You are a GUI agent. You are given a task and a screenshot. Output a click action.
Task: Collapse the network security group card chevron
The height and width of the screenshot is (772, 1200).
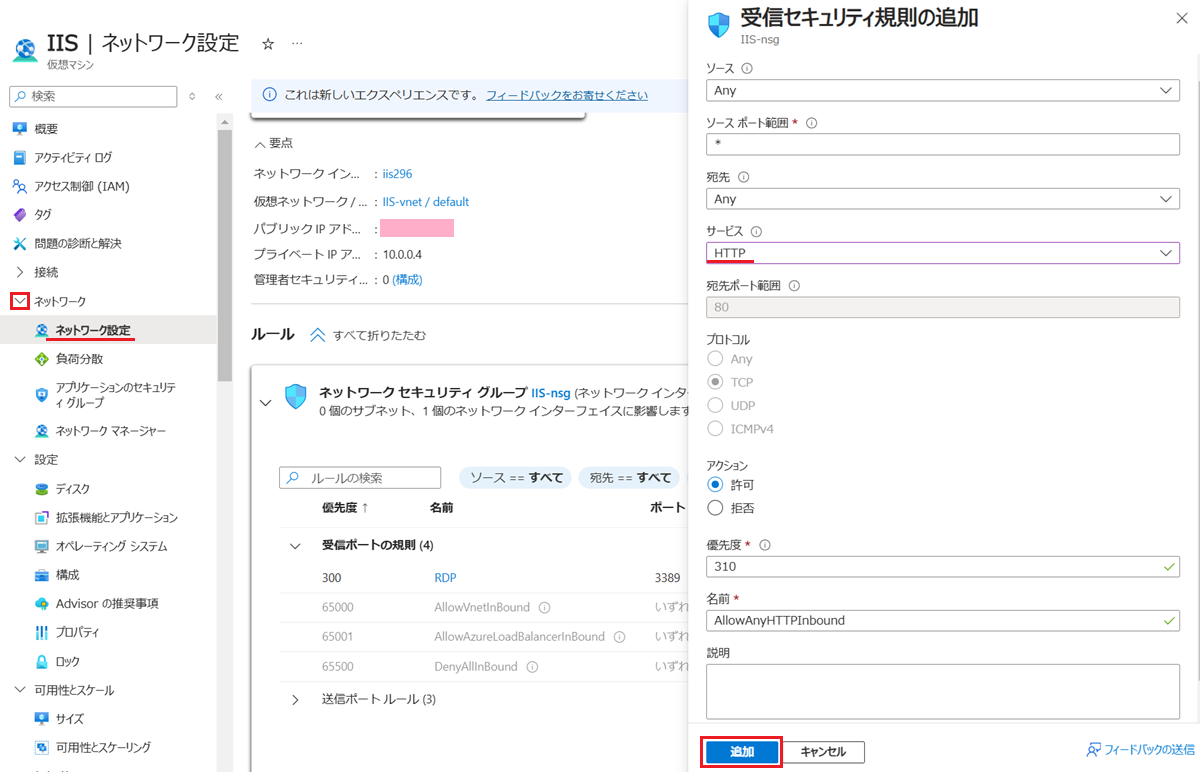pos(265,402)
